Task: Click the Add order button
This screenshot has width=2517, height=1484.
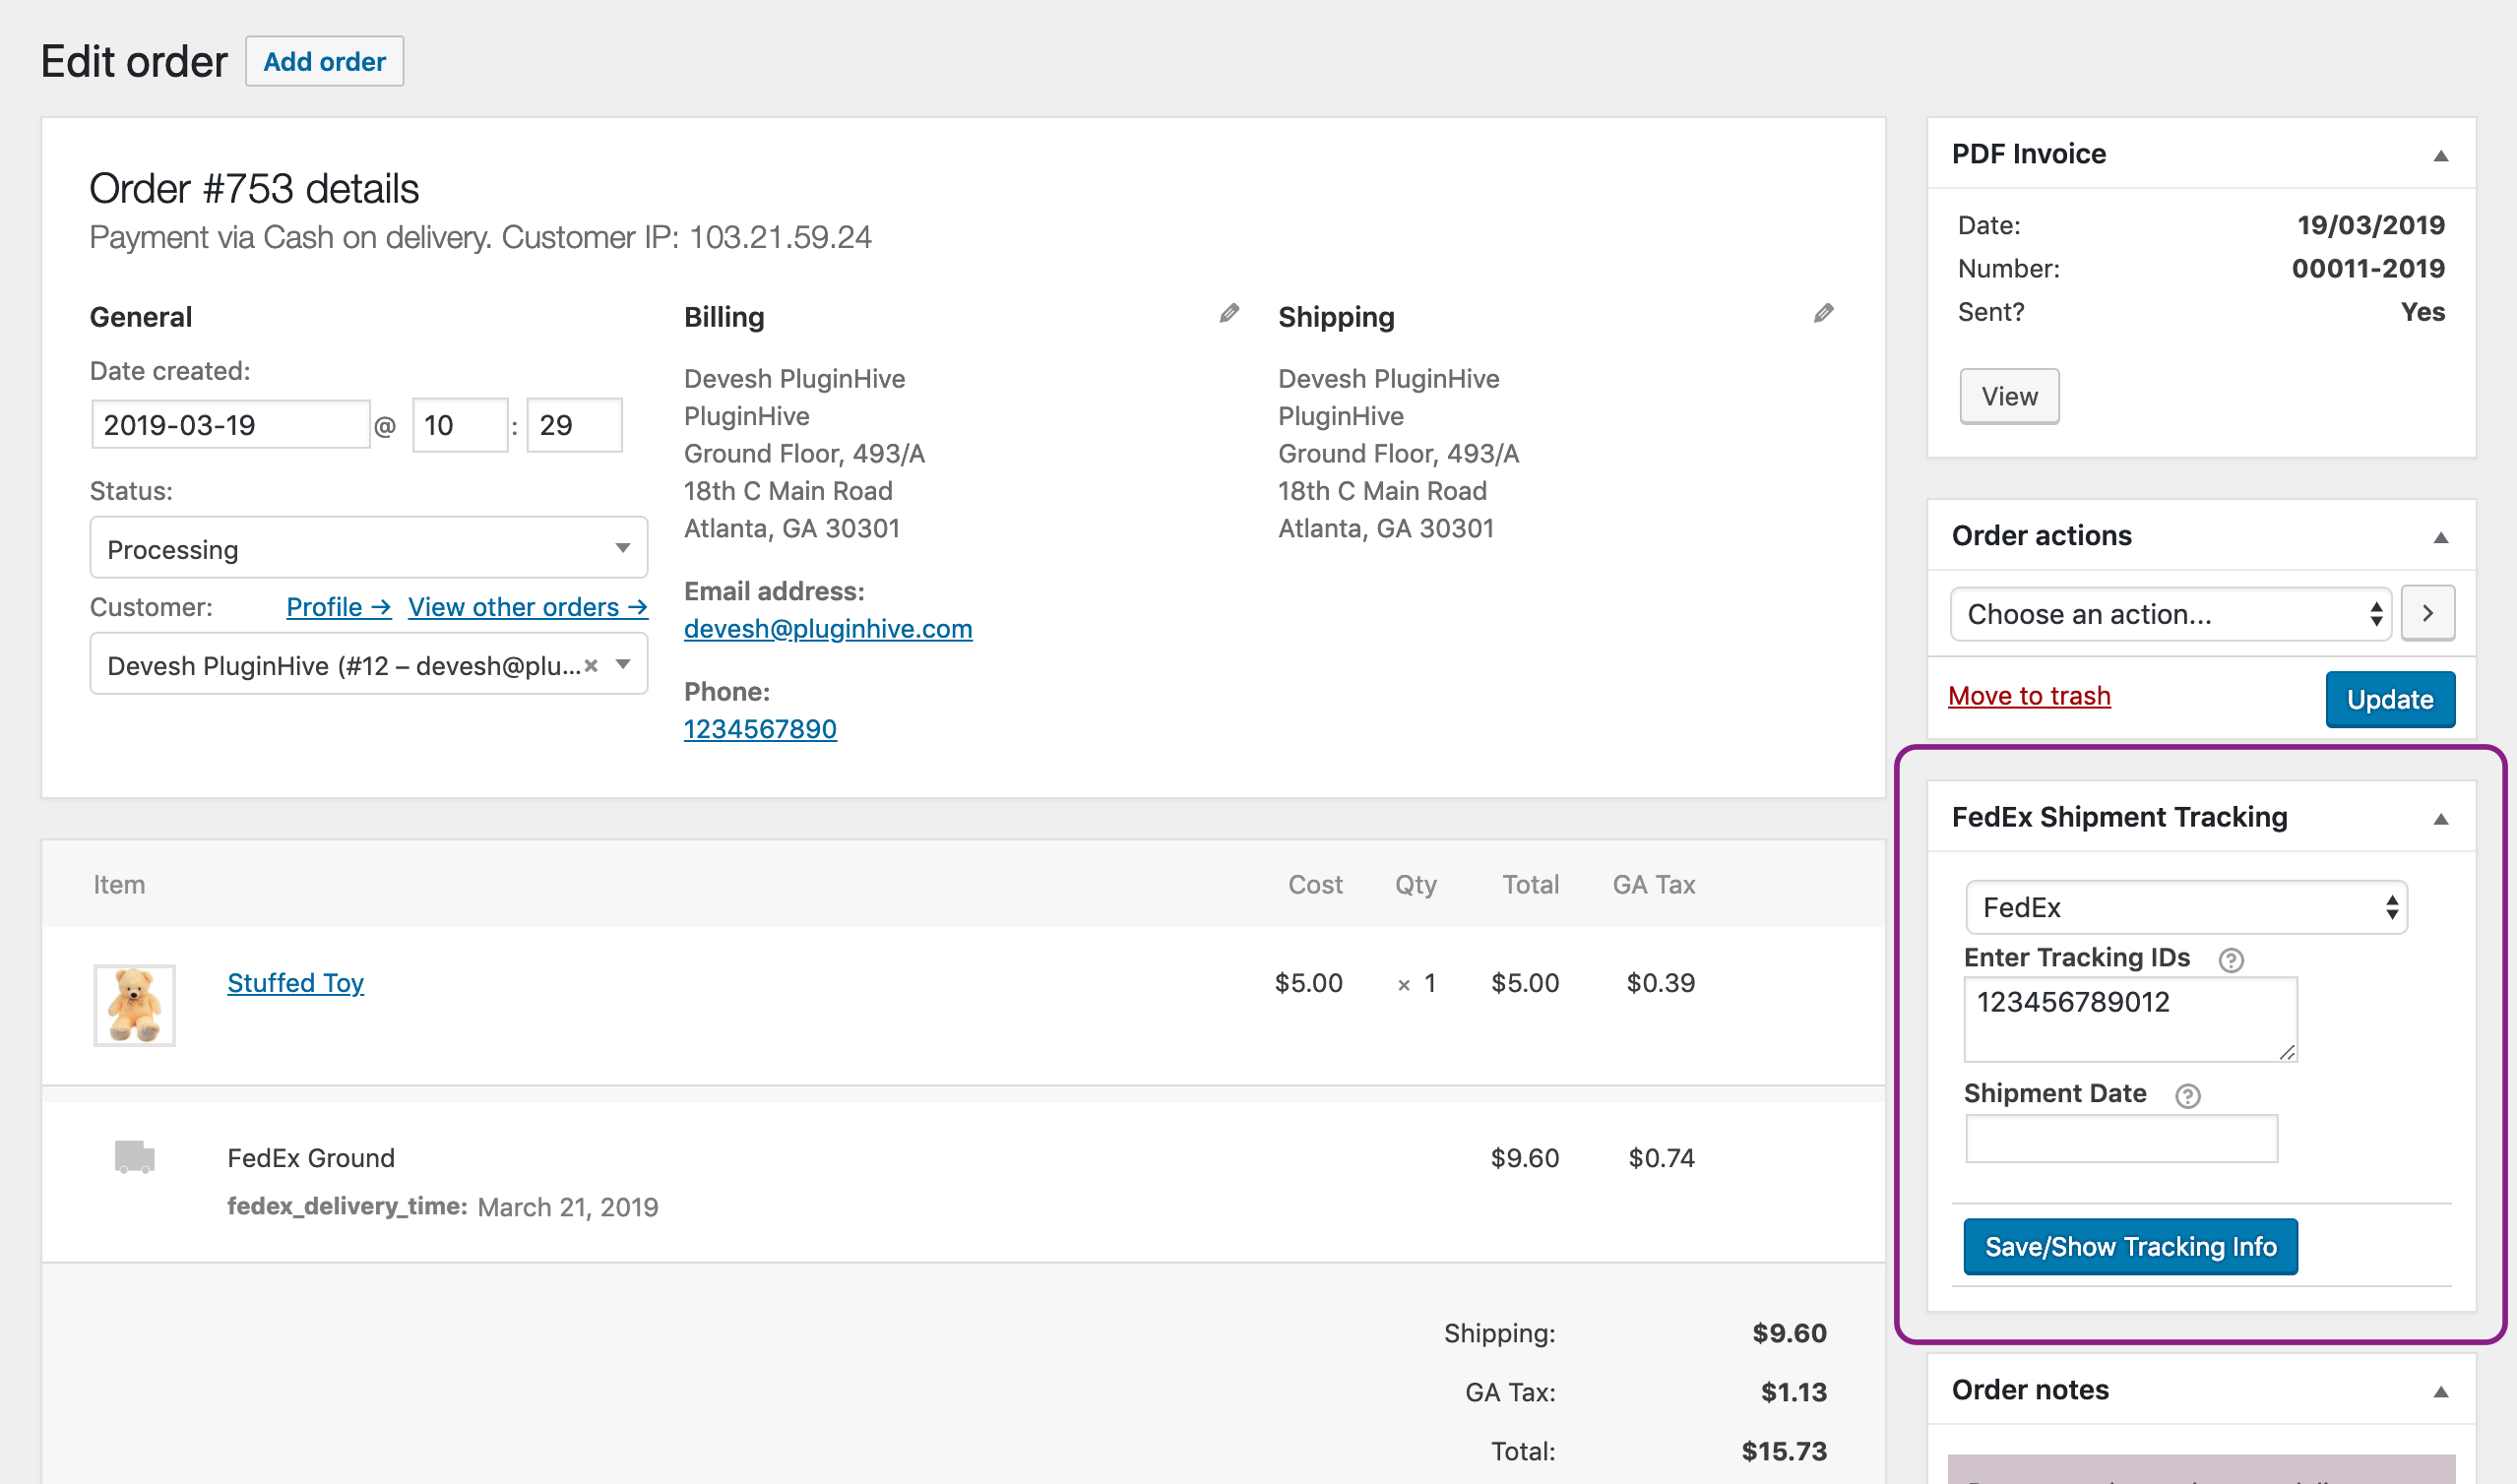Action: (x=324, y=62)
